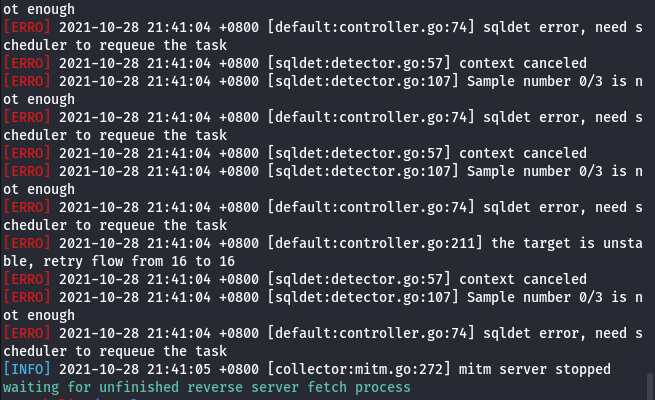Click the last 'context canceled' message
The height and width of the screenshot is (400, 655).
[523, 279]
